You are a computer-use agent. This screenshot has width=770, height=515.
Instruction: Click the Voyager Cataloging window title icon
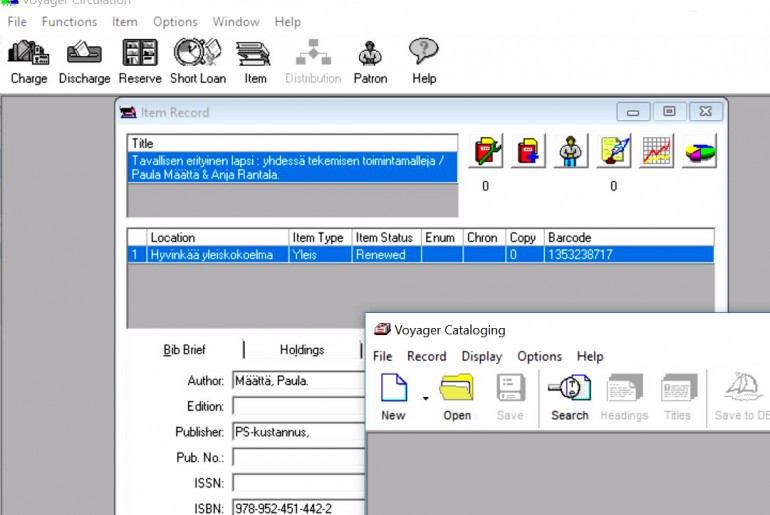click(382, 329)
